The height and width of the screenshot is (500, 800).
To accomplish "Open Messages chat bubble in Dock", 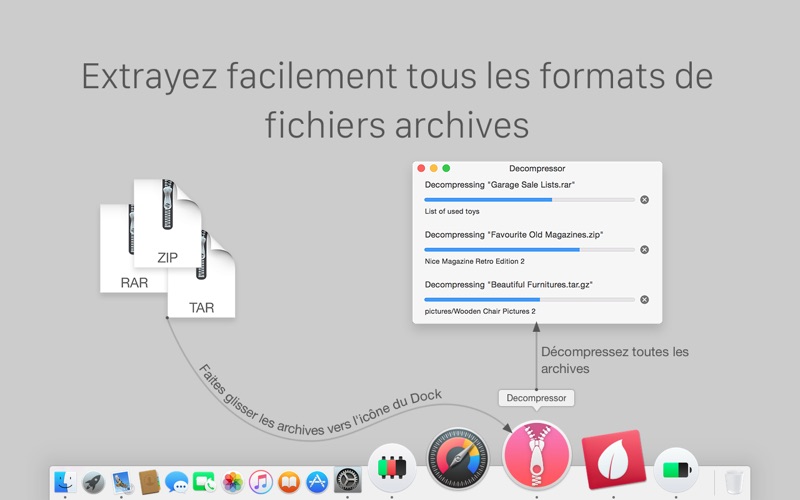I will [177, 482].
